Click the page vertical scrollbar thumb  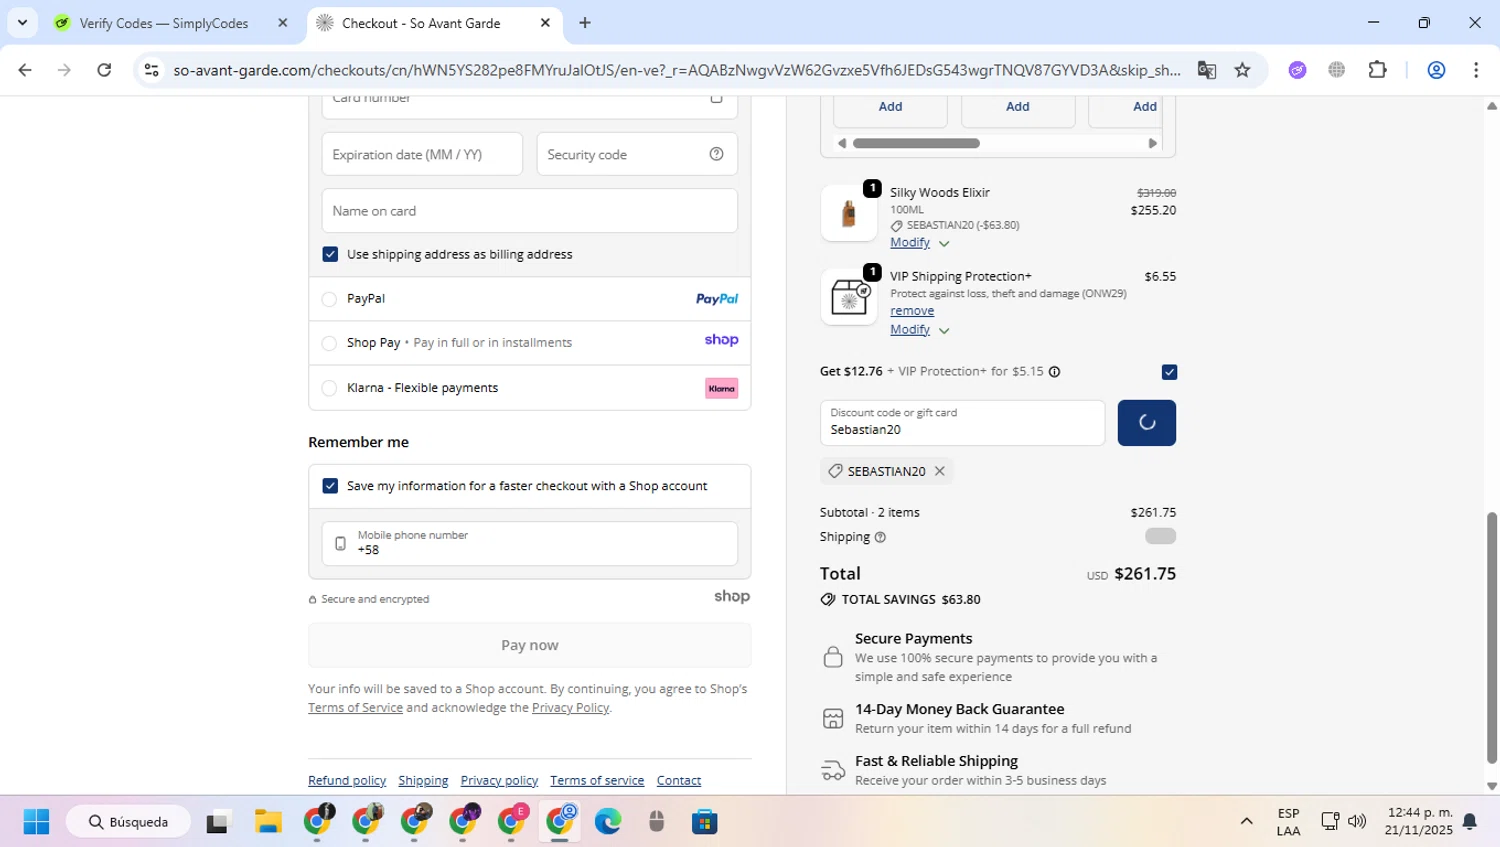point(1492,638)
